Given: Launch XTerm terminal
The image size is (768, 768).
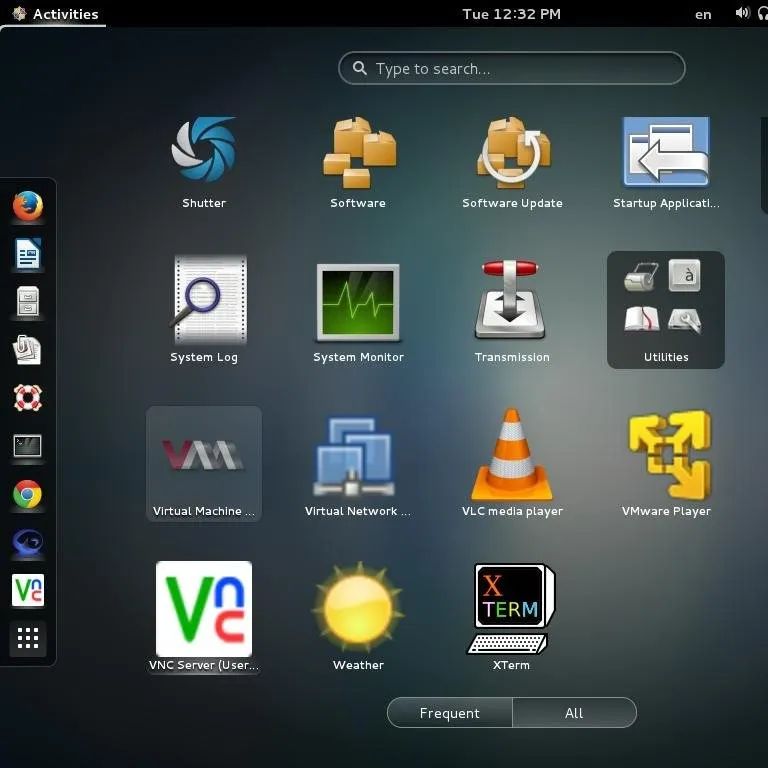Looking at the screenshot, I should coord(512,617).
